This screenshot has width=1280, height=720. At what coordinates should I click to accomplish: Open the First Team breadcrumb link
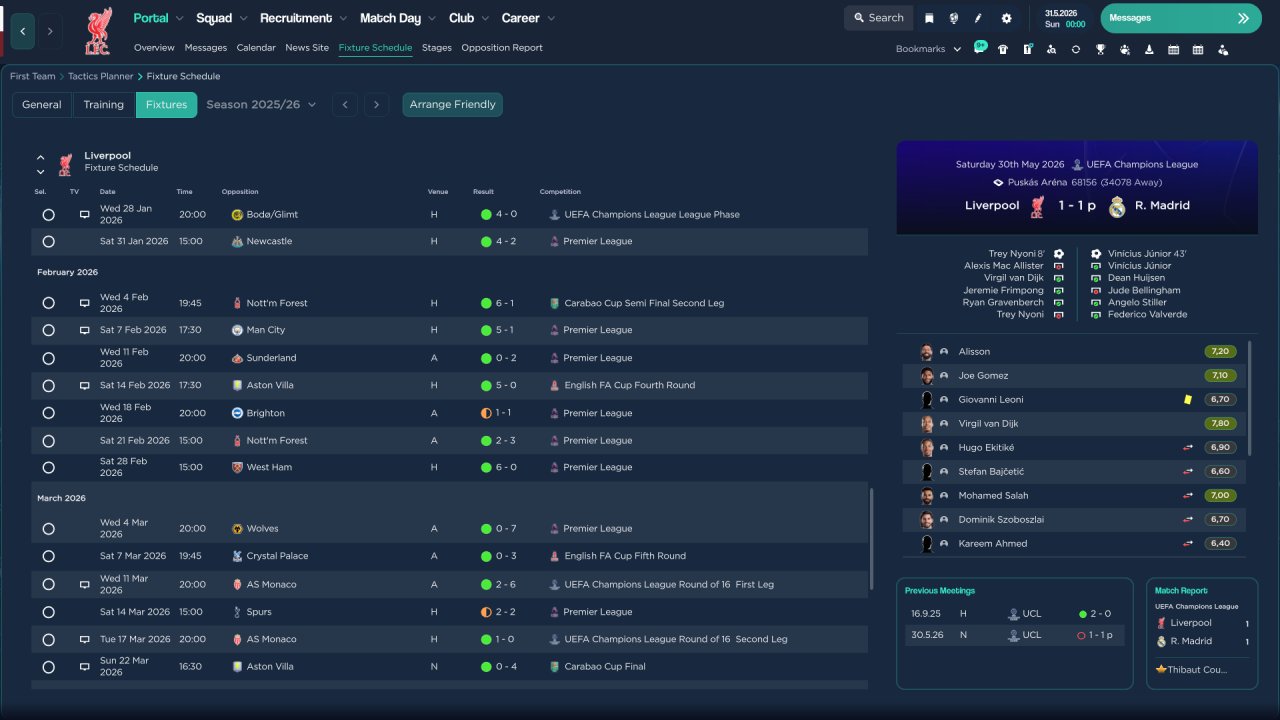33,76
